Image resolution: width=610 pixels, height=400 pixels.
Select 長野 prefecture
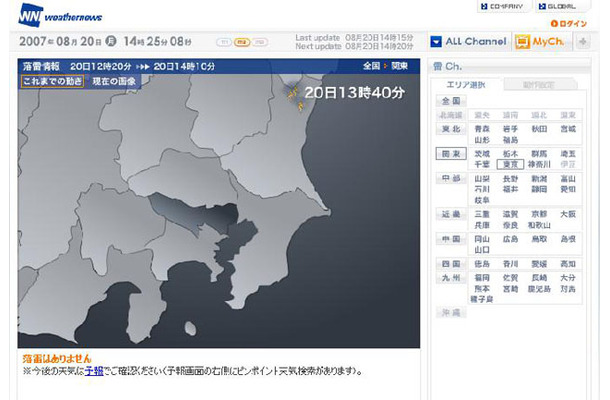510,179
